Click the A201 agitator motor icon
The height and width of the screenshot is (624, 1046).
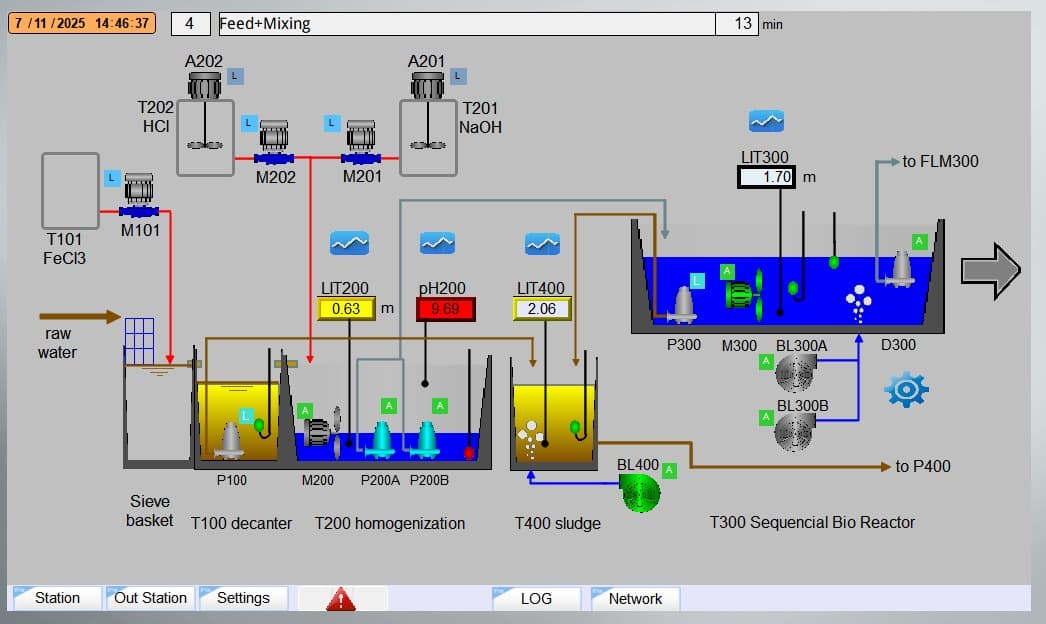[x=428, y=86]
